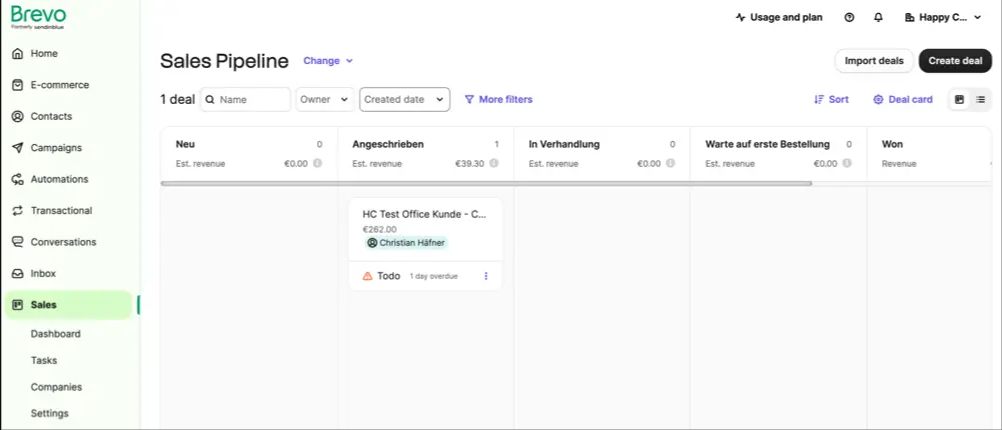
Task: Open the Created date dropdown
Action: coord(405,99)
